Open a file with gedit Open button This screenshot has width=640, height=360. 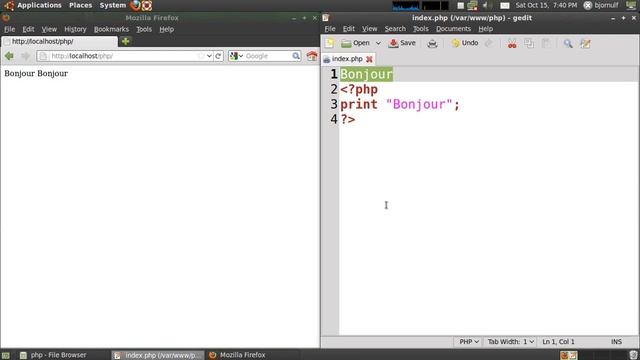tap(356, 43)
